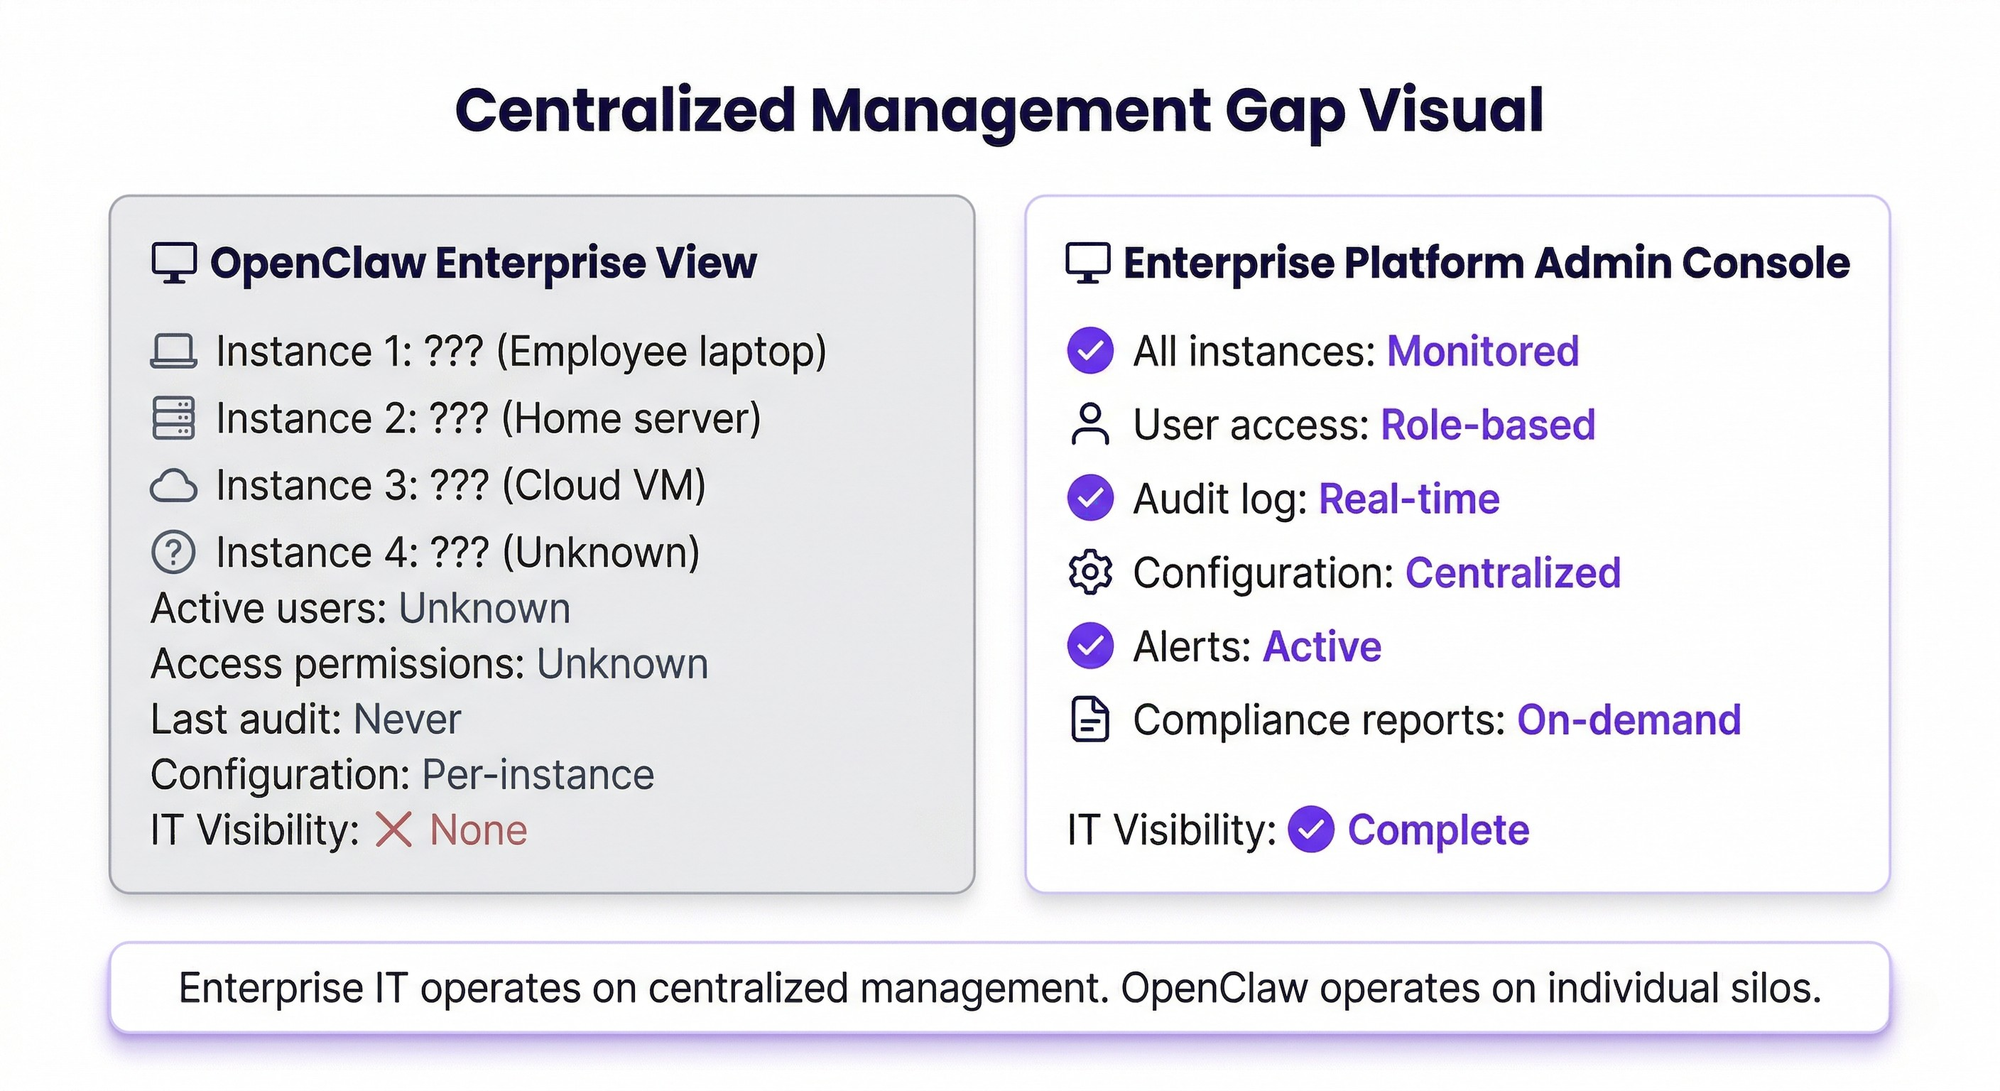
Task: Click the purple Monitored status text
Action: [1482, 351]
